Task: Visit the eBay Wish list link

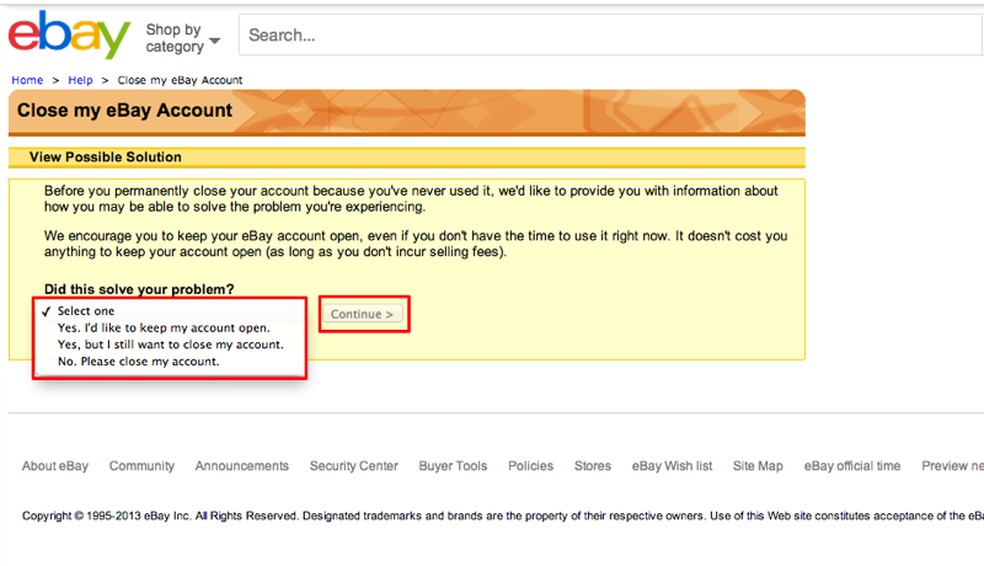Action: [672, 466]
